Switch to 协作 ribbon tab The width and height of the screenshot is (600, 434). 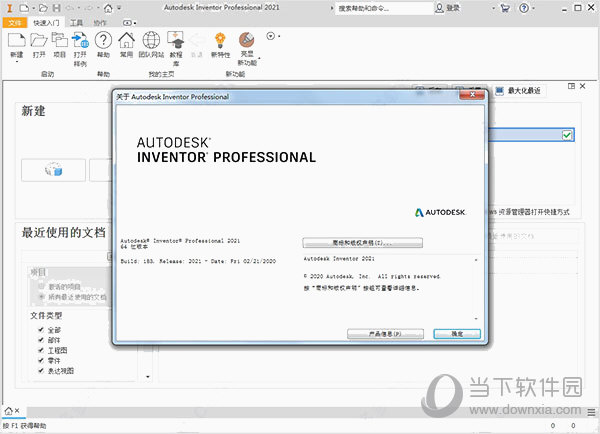coord(100,23)
